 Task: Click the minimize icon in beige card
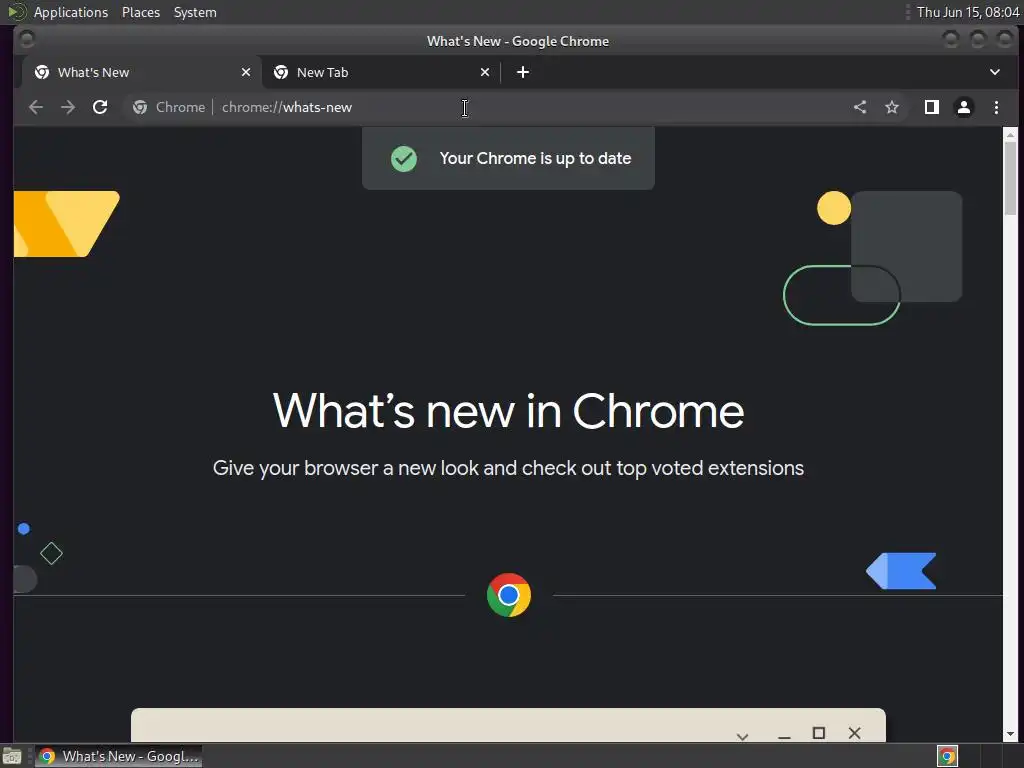[784, 737]
